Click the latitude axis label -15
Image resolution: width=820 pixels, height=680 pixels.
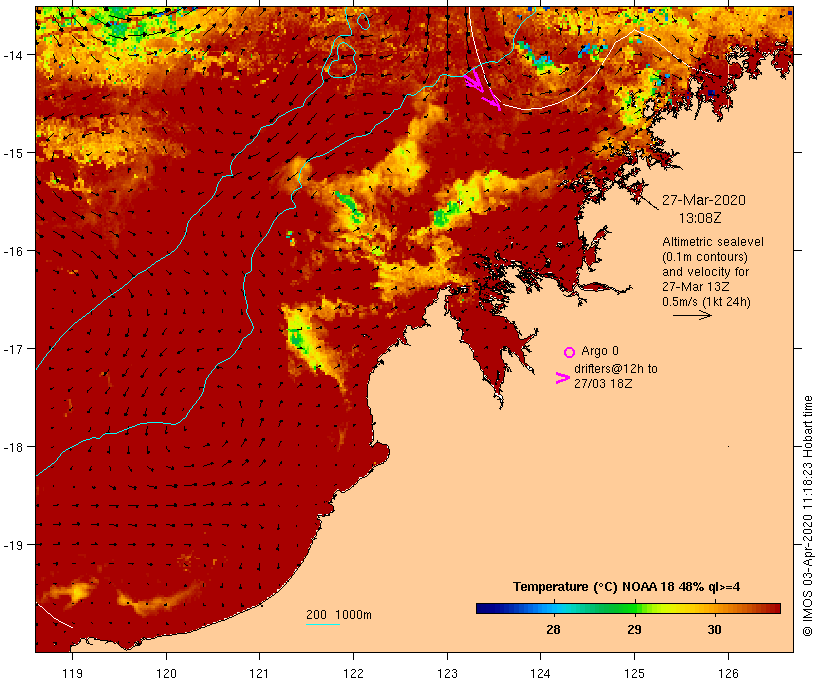[x=13, y=153]
